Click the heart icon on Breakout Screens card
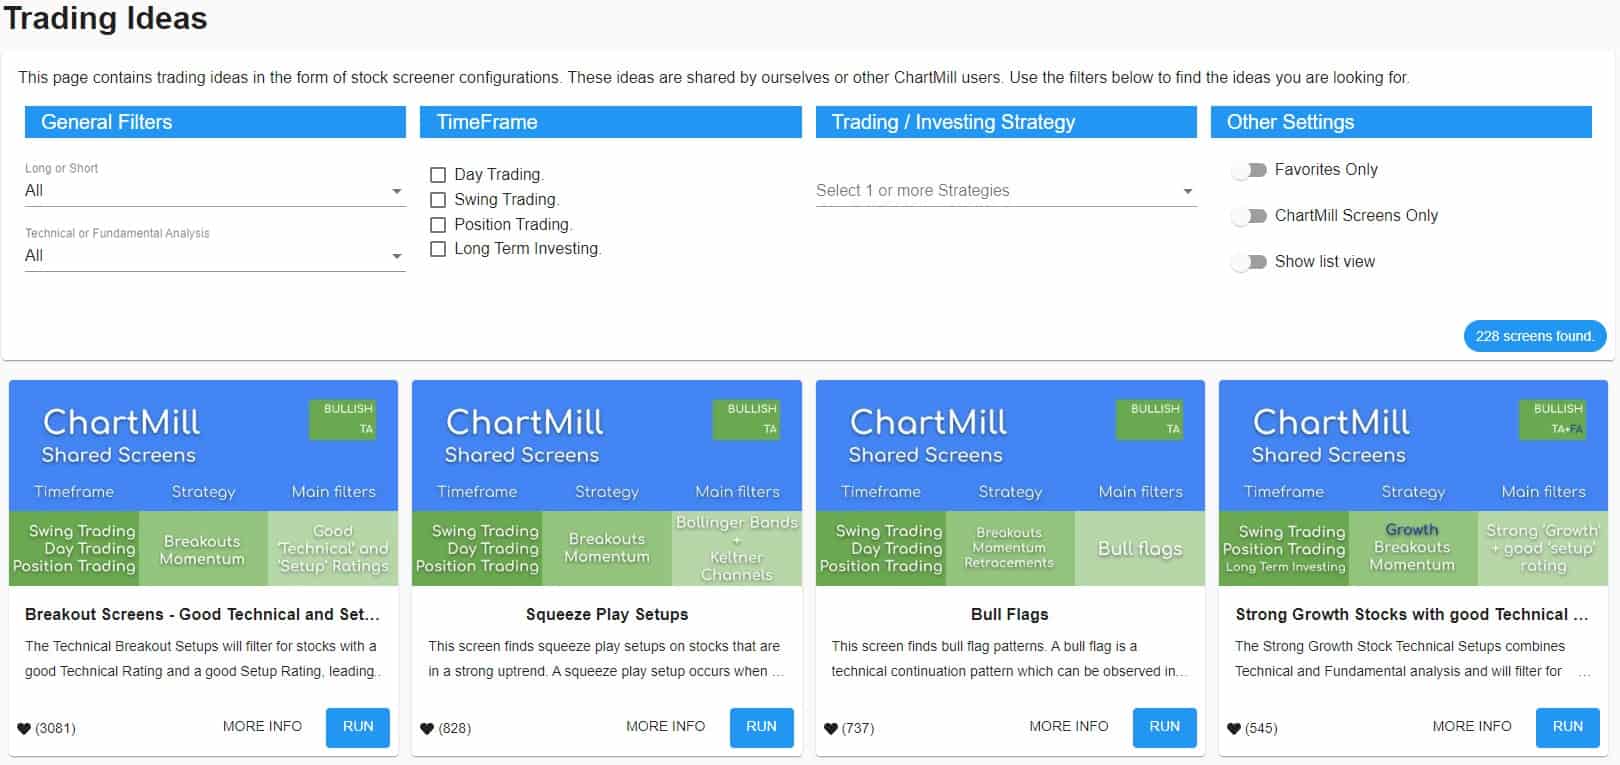The height and width of the screenshot is (765, 1620). pyautogui.click(x=25, y=728)
